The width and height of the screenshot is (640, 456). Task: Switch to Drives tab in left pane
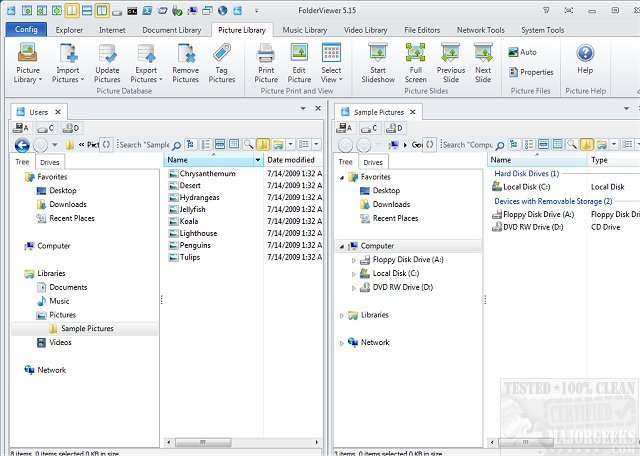coord(49,162)
